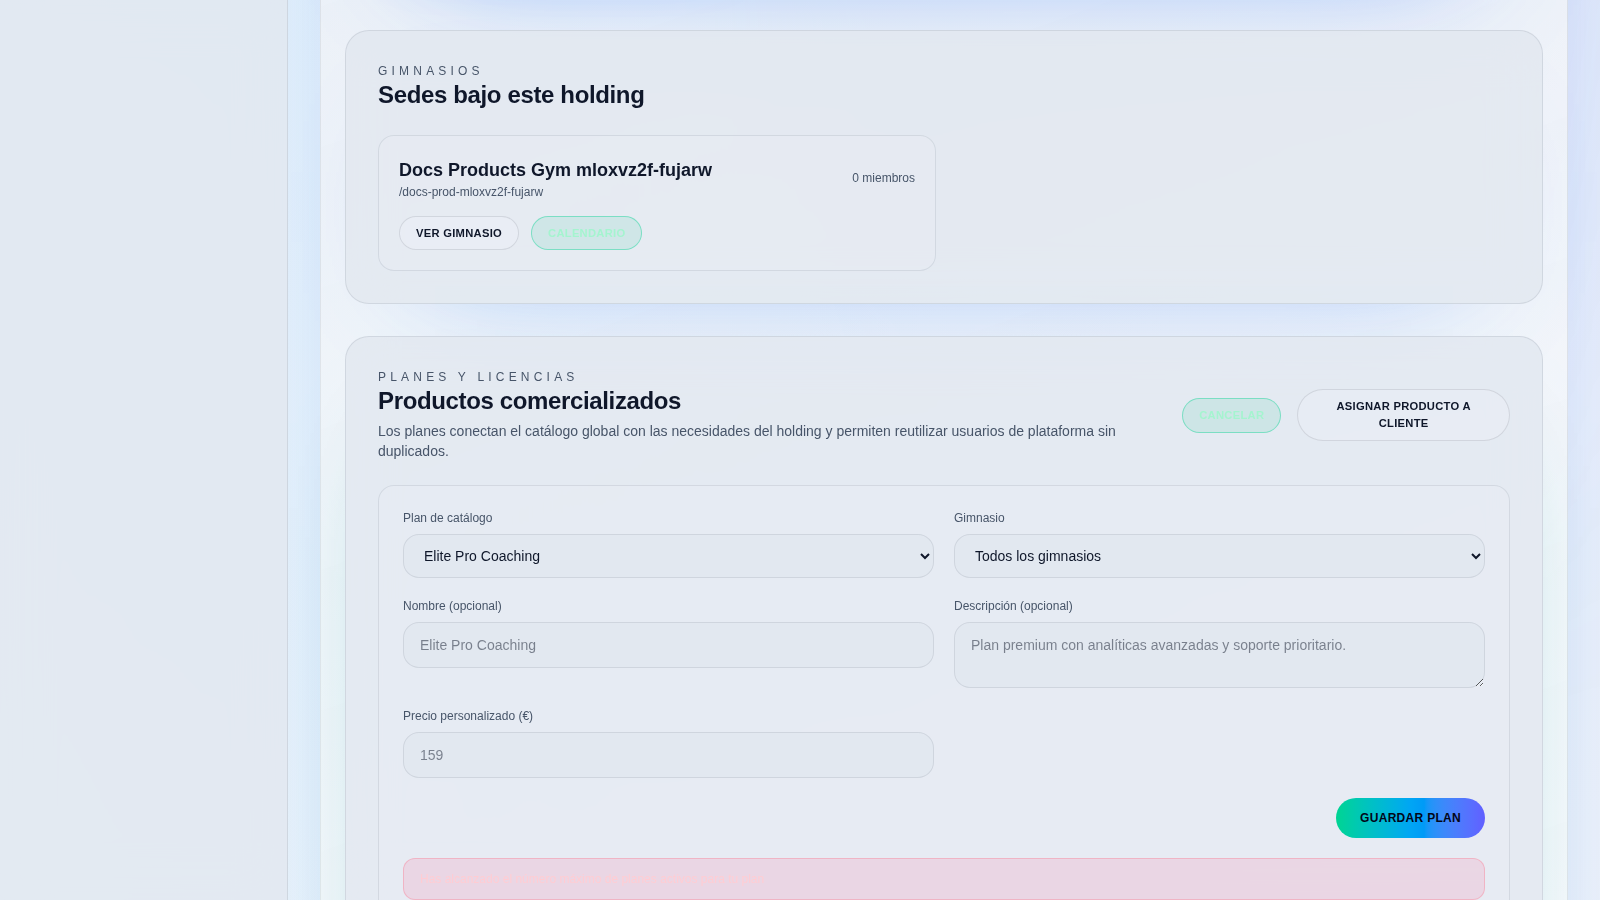
Task: Click the /docs-prod-mloxvz2f-fujarw slug text
Action: 471,192
